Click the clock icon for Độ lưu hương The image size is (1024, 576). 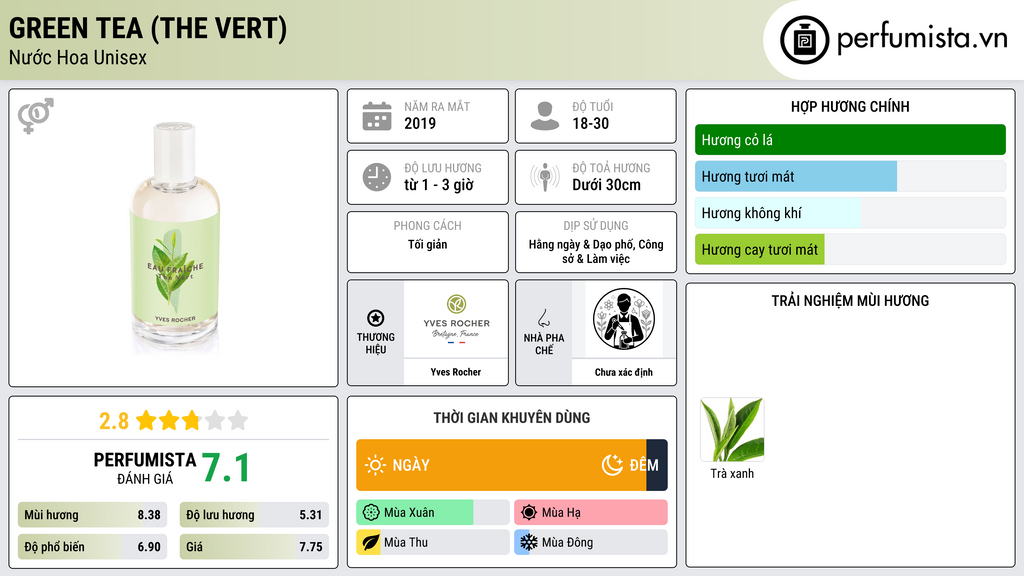click(377, 177)
